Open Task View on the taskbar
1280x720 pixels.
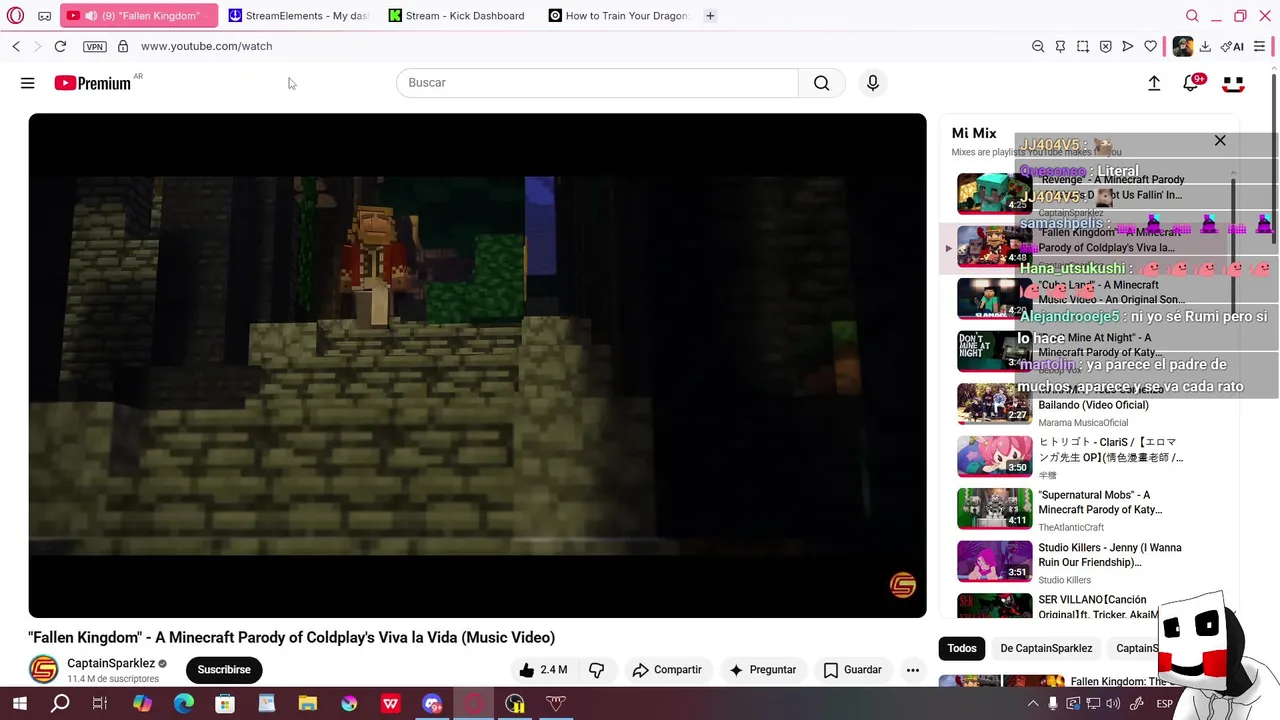(100, 704)
